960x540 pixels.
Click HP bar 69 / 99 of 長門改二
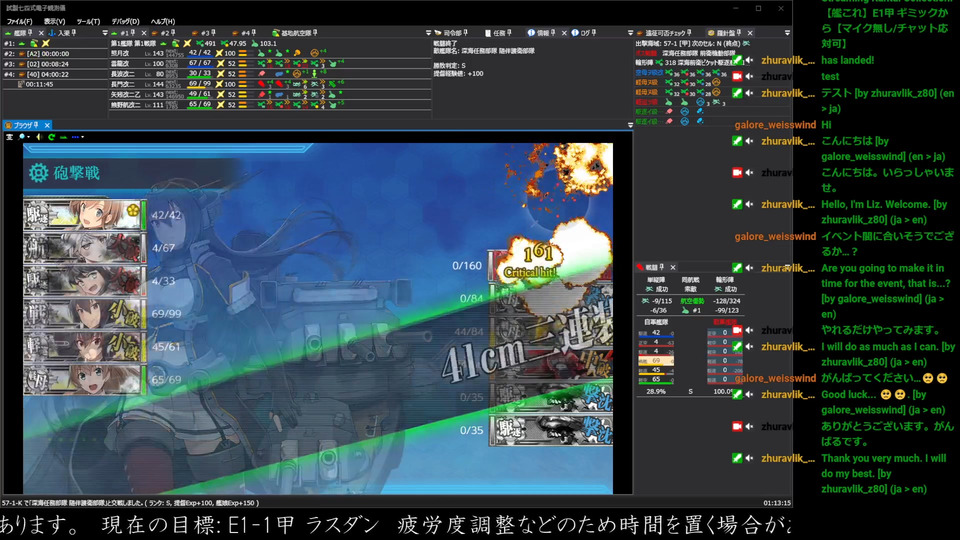click(x=200, y=84)
